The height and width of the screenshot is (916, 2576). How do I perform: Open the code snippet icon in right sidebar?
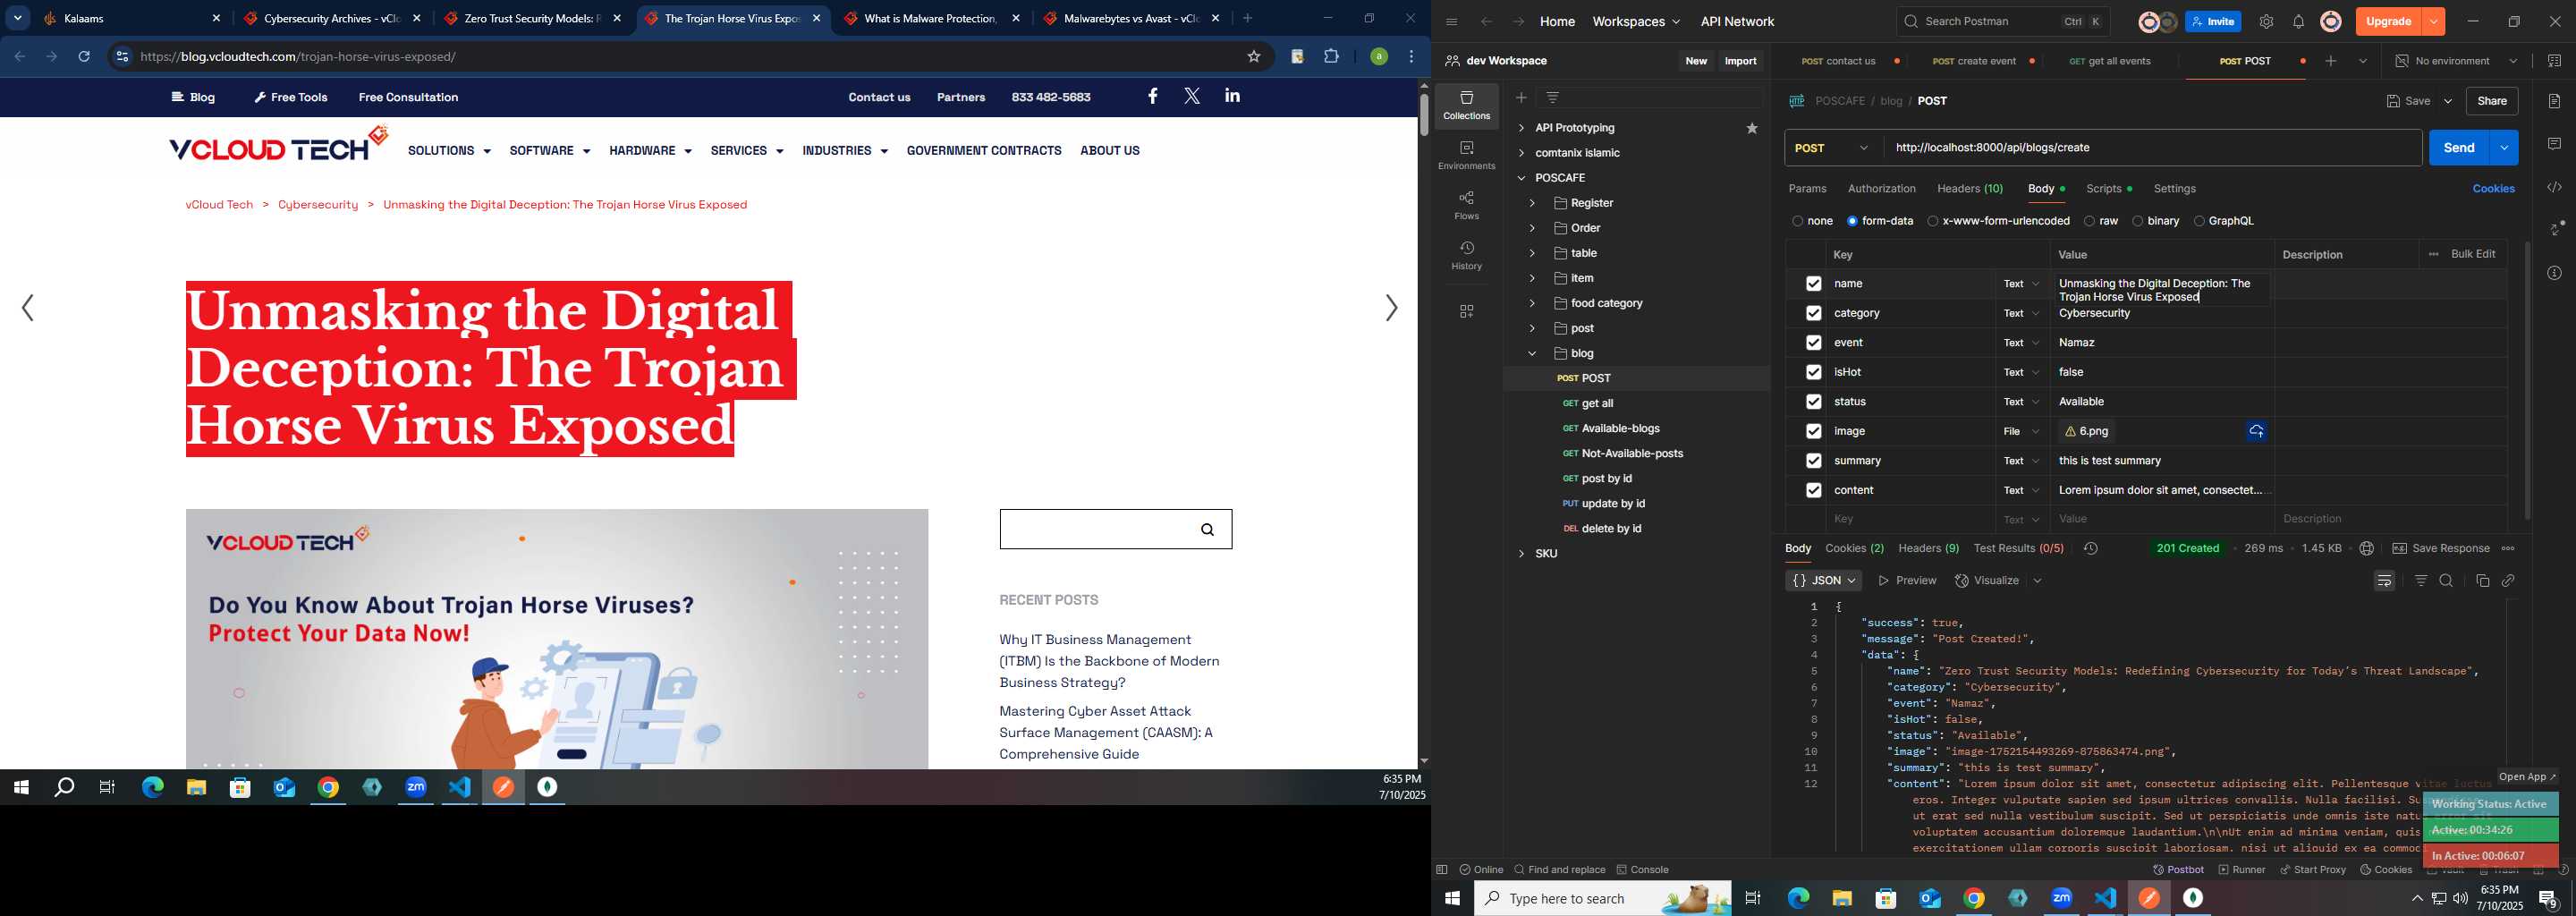pyautogui.click(x=2554, y=188)
